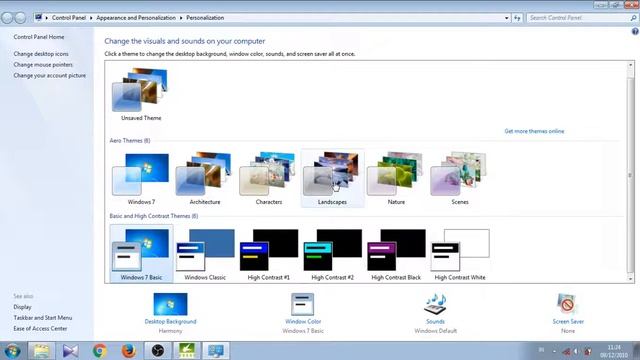Select the Windows 7 Aero theme
Viewport: 640px width, 360px height.
point(141,179)
